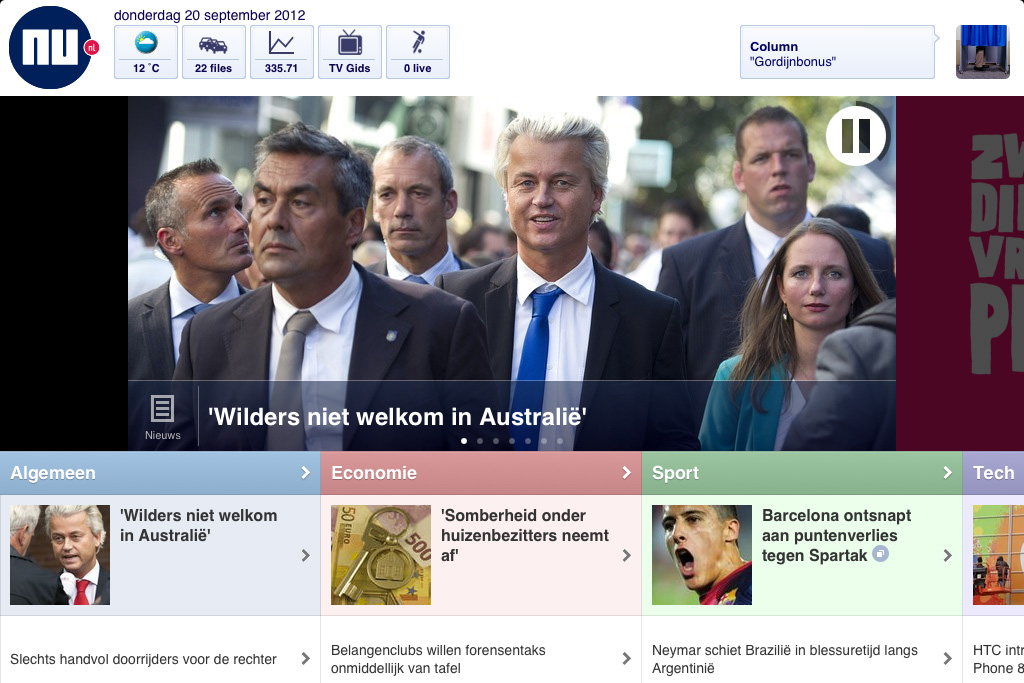Read Column "Gordijnbonus"
1024x683 pixels.
837,53
